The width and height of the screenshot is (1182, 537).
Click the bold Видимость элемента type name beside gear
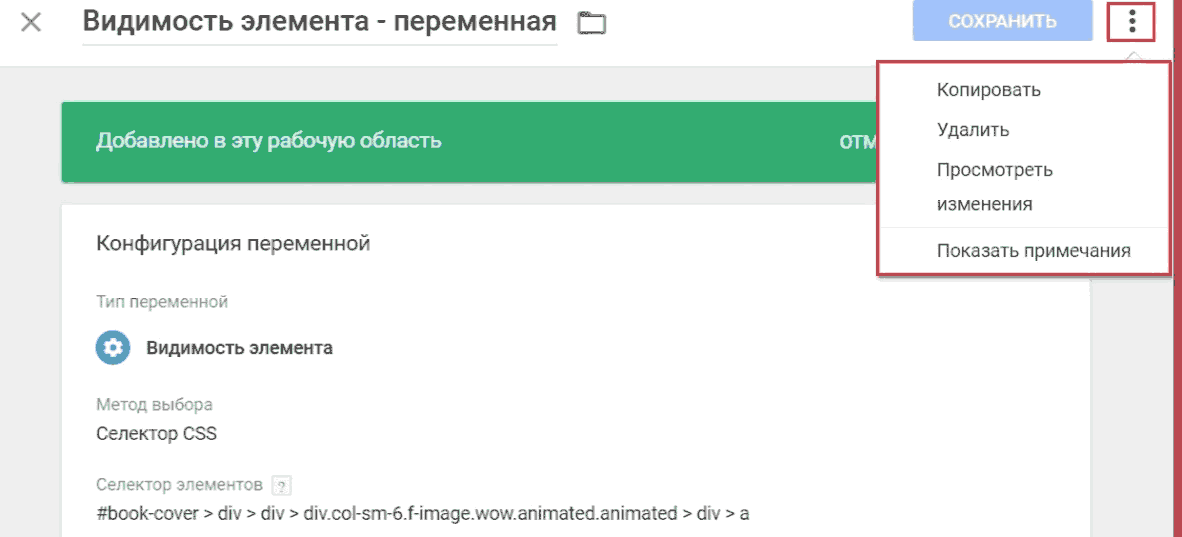click(239, 348)
